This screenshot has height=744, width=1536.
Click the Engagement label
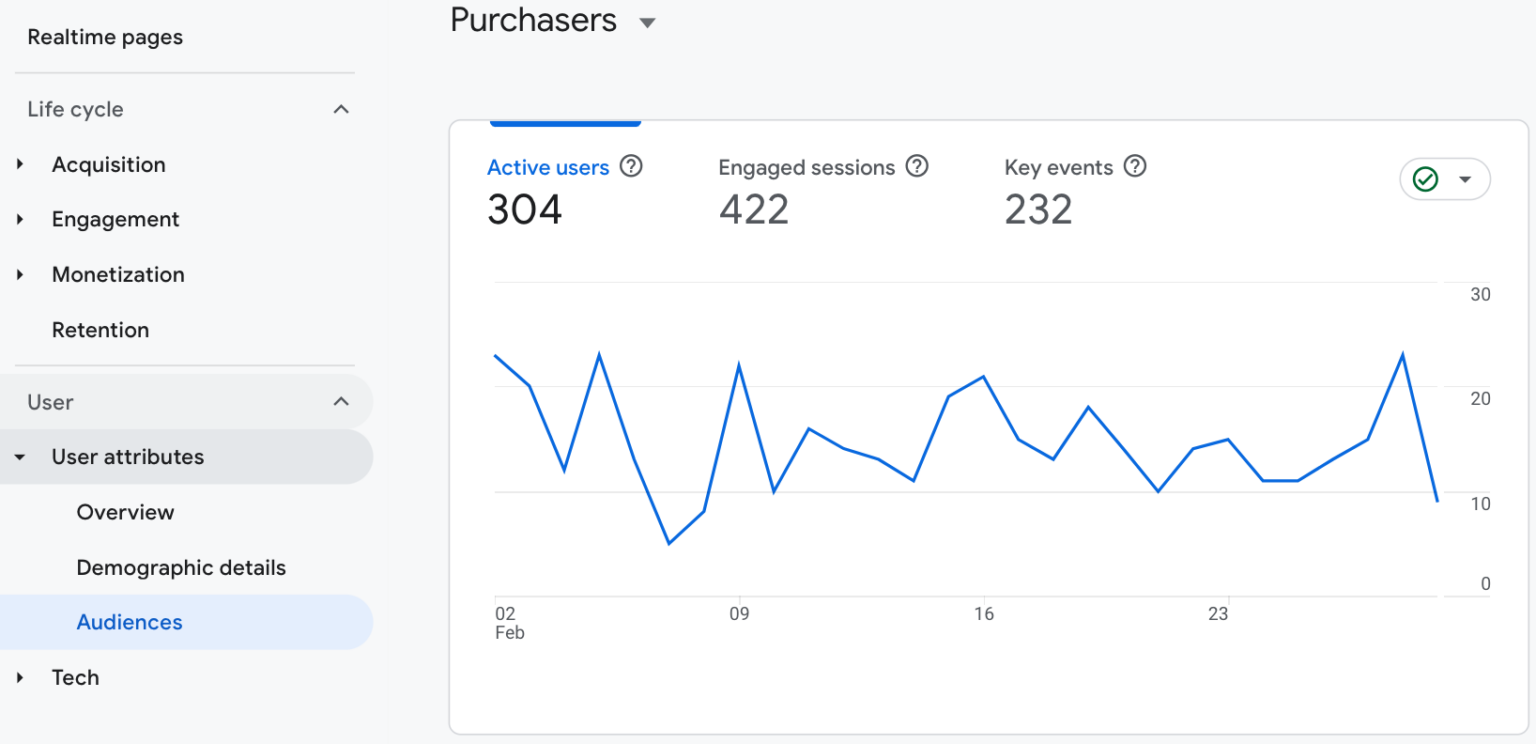[x=116, y=219]
